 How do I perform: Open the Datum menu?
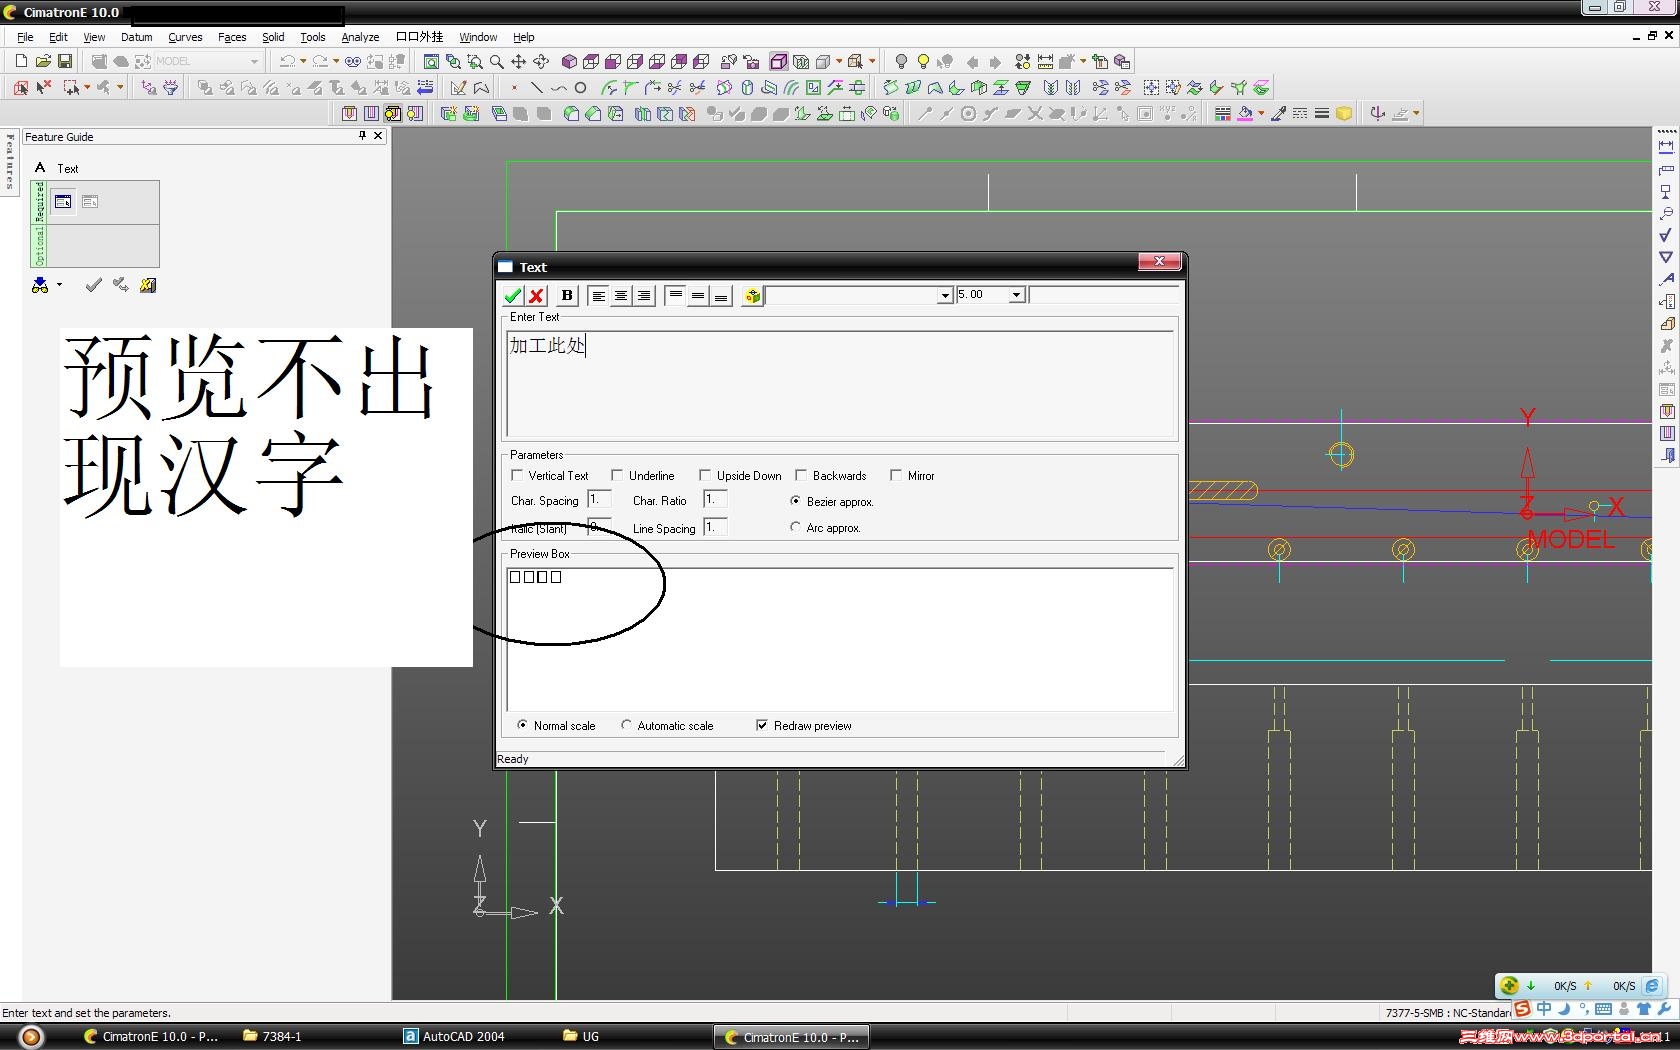tap(137, 37)
